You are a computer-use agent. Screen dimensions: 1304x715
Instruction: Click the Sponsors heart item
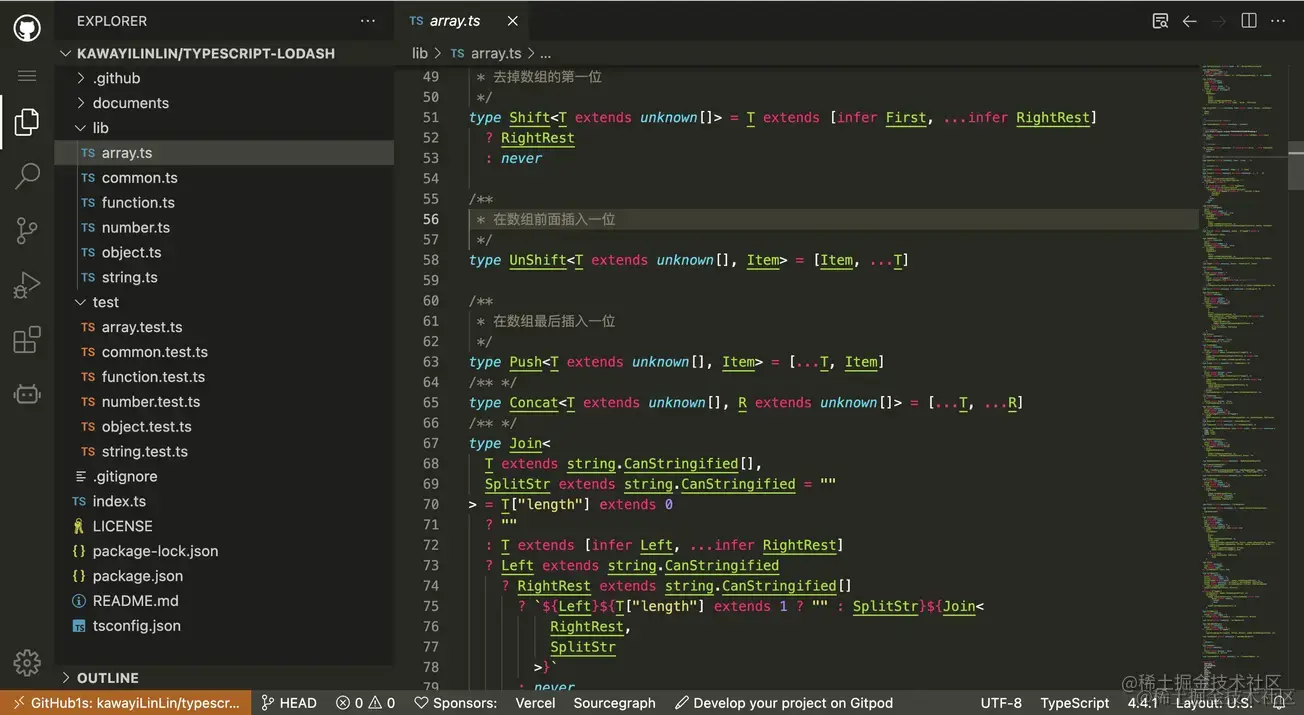tap(455, 703)
